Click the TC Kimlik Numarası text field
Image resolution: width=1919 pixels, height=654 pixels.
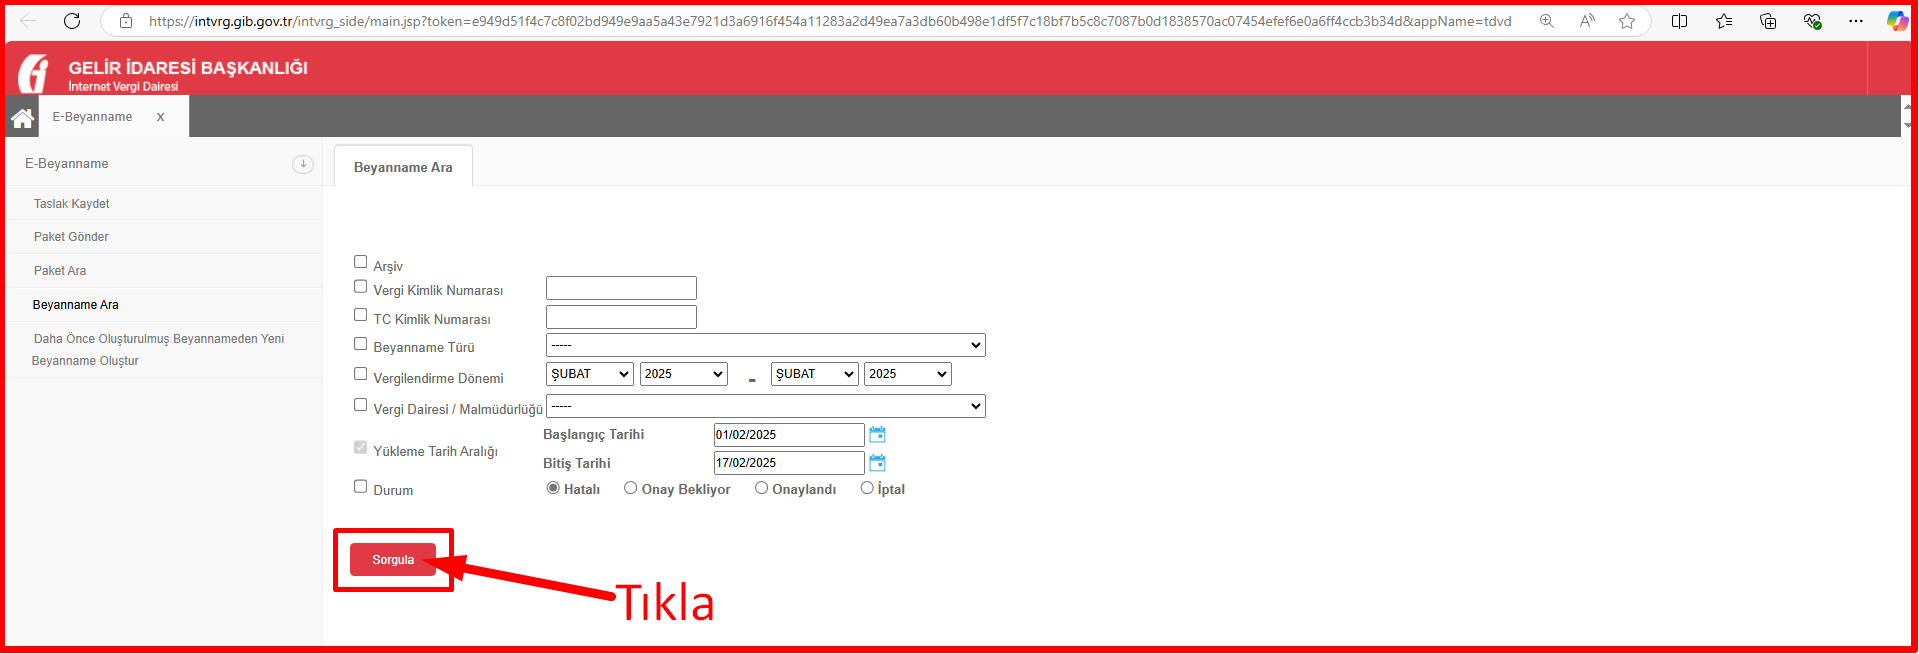click(621, 317)
